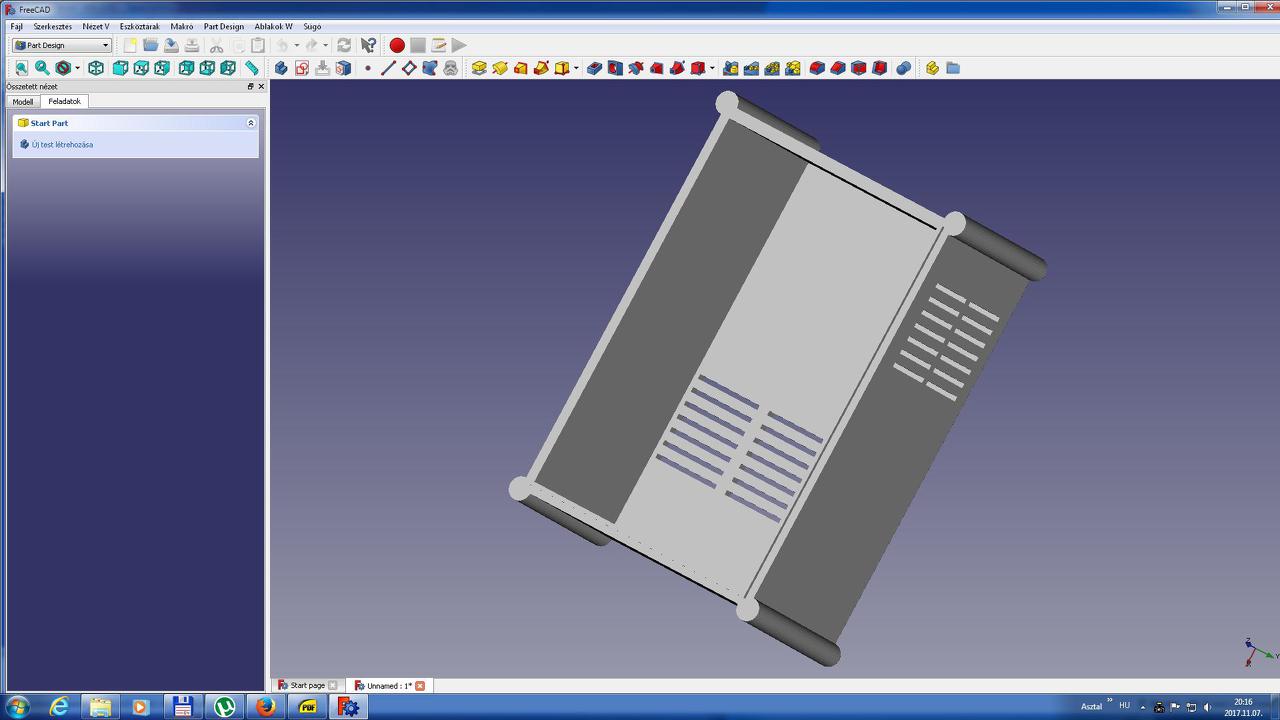Switch to the top view cube

click(141, 68)
